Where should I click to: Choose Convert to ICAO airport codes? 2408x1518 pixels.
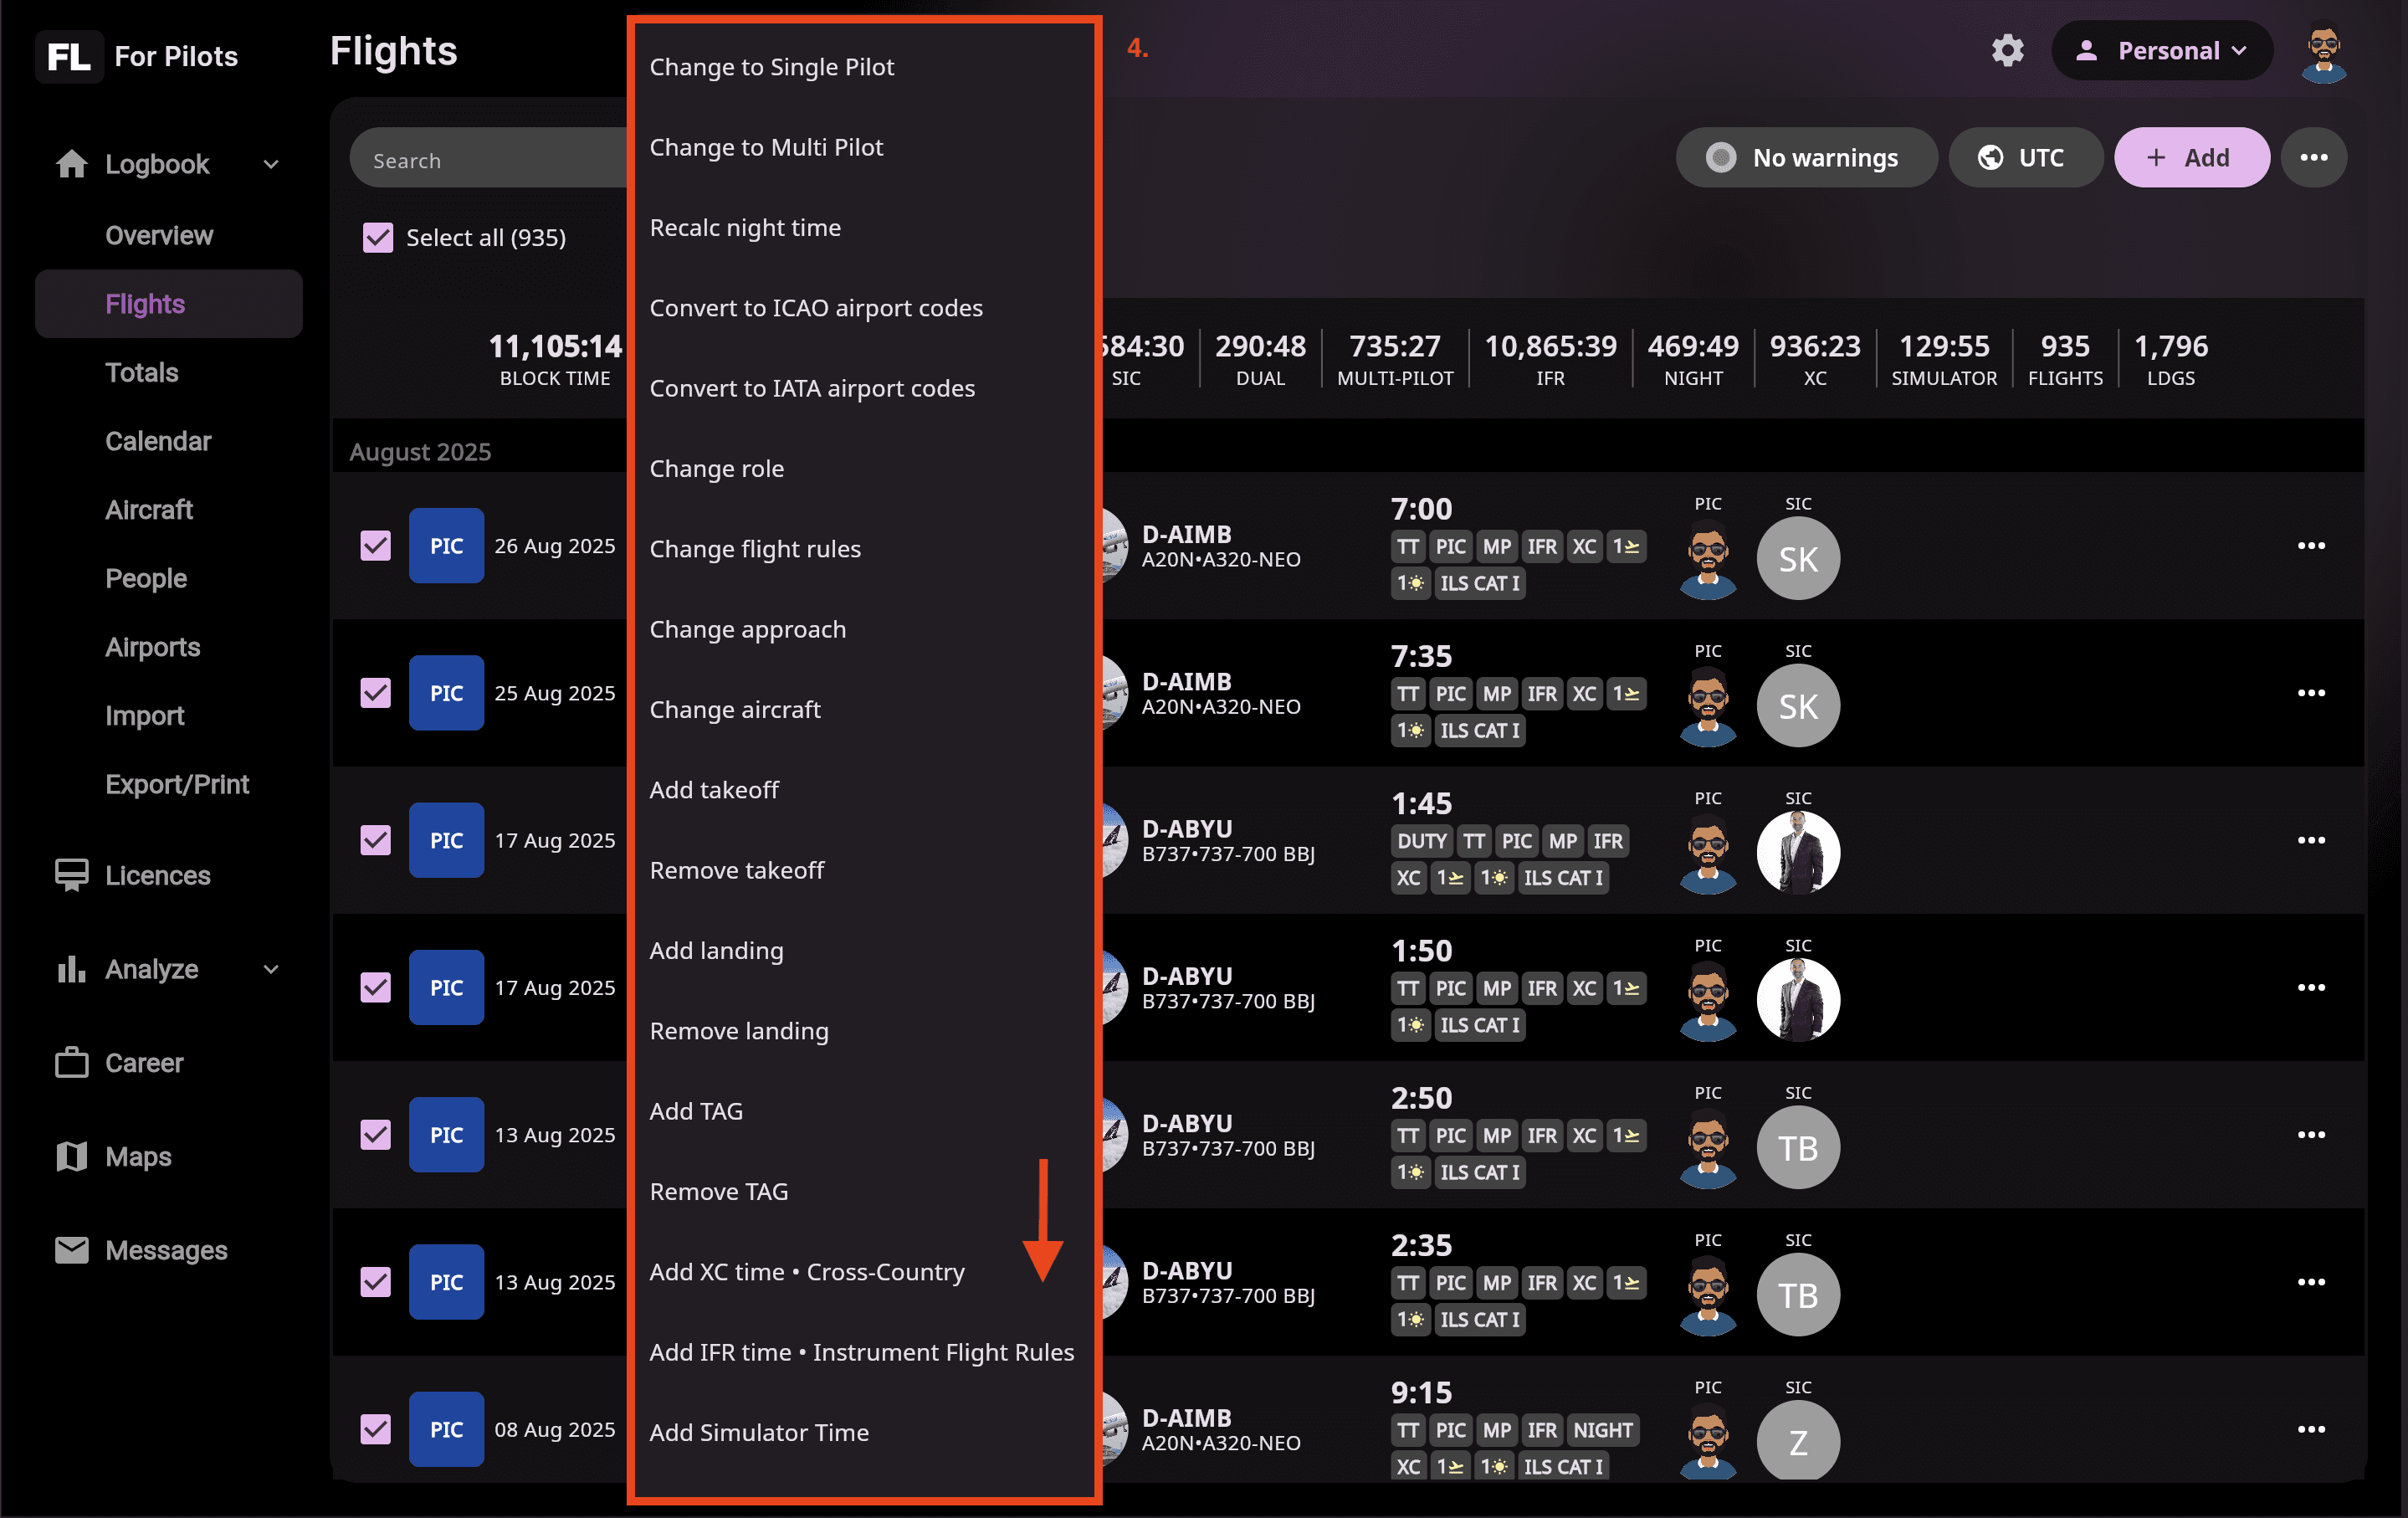(816, 308)
